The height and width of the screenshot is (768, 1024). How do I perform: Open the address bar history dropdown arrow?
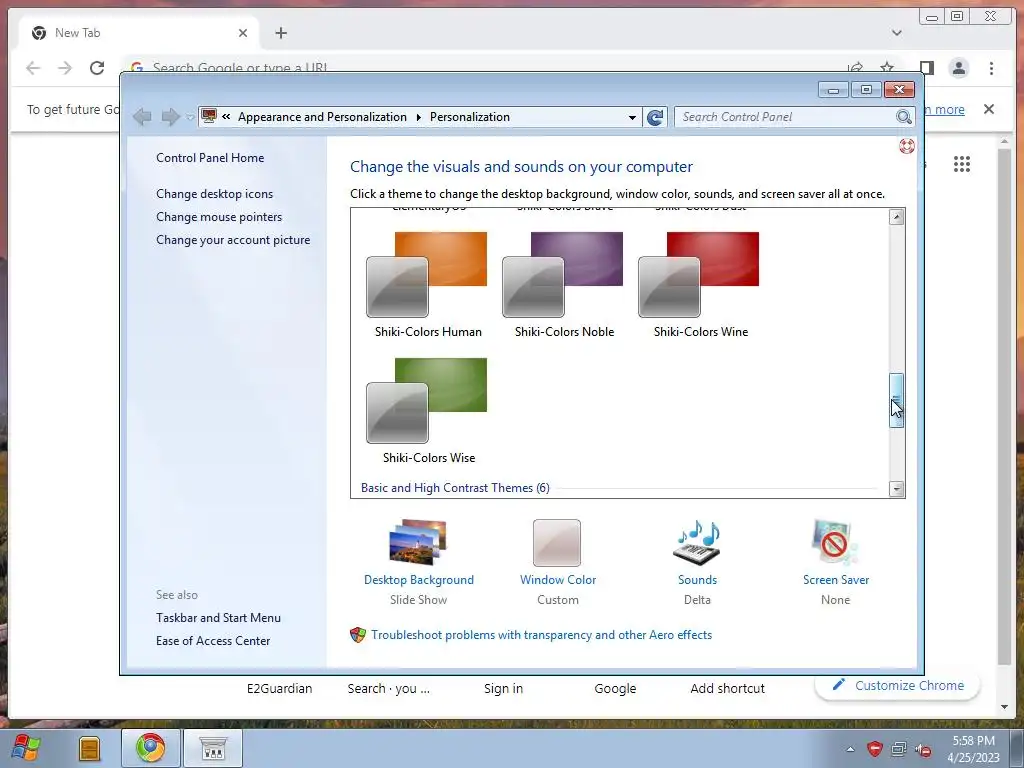point(632,118)
